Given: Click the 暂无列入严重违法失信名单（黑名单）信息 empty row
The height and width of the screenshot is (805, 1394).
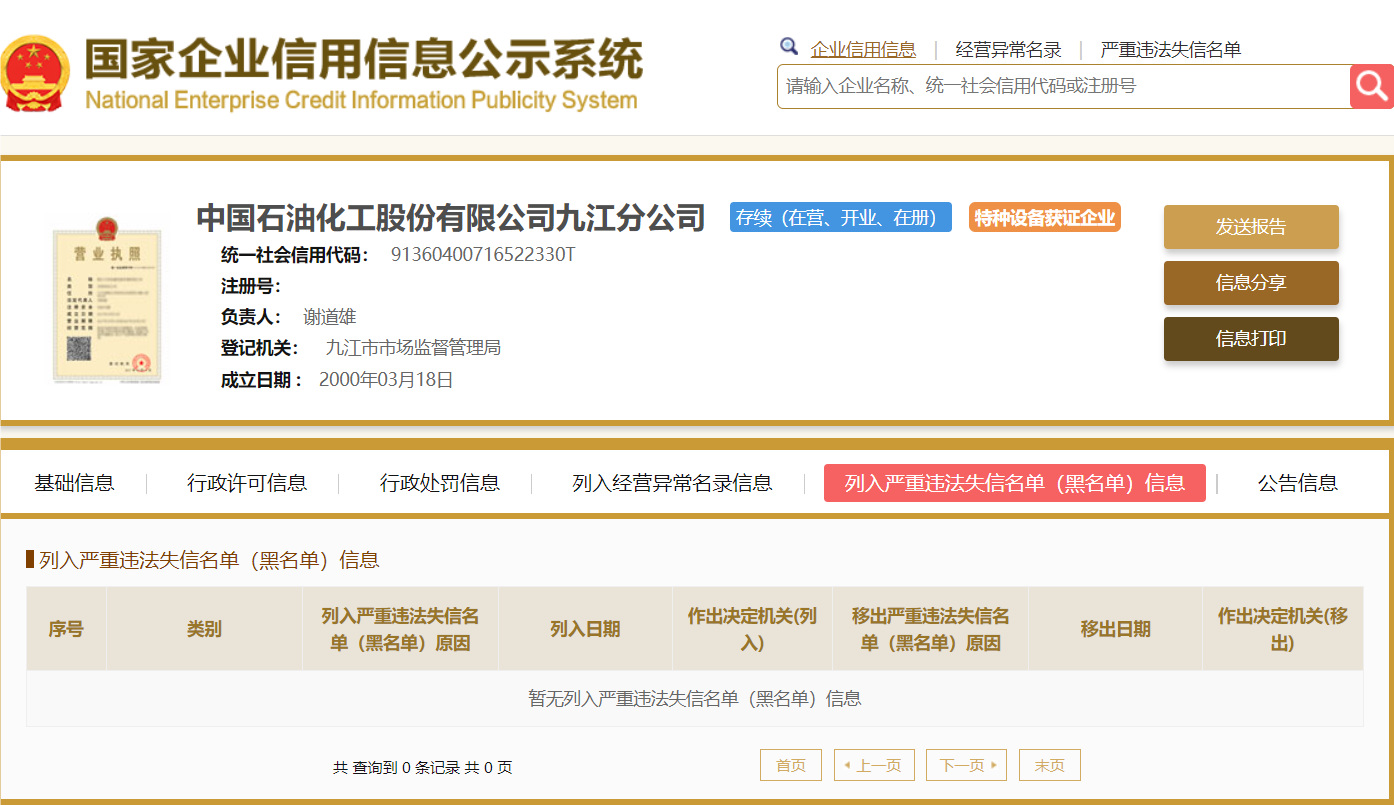Looking at the screenshot, I should click(695, 699).
